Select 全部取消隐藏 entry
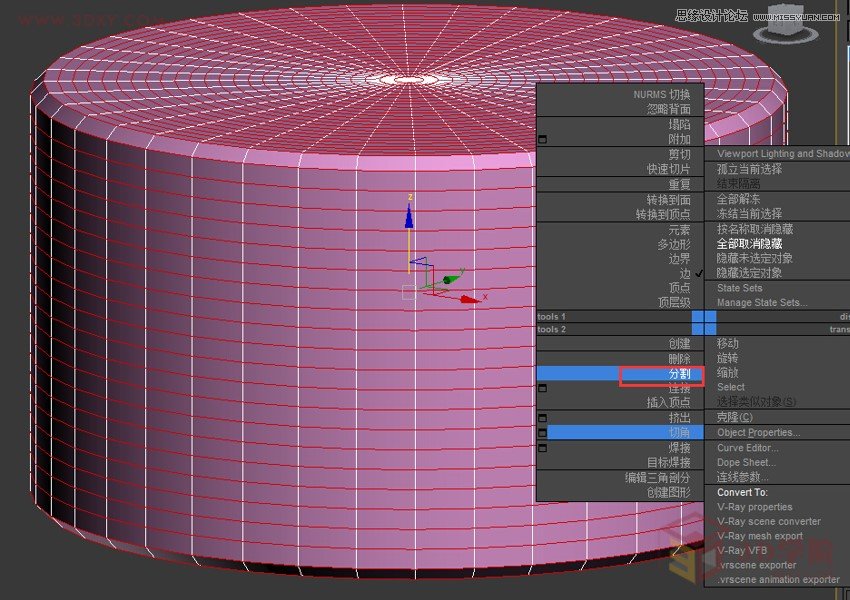Screen dimensions: 850x600 (749, 243)
